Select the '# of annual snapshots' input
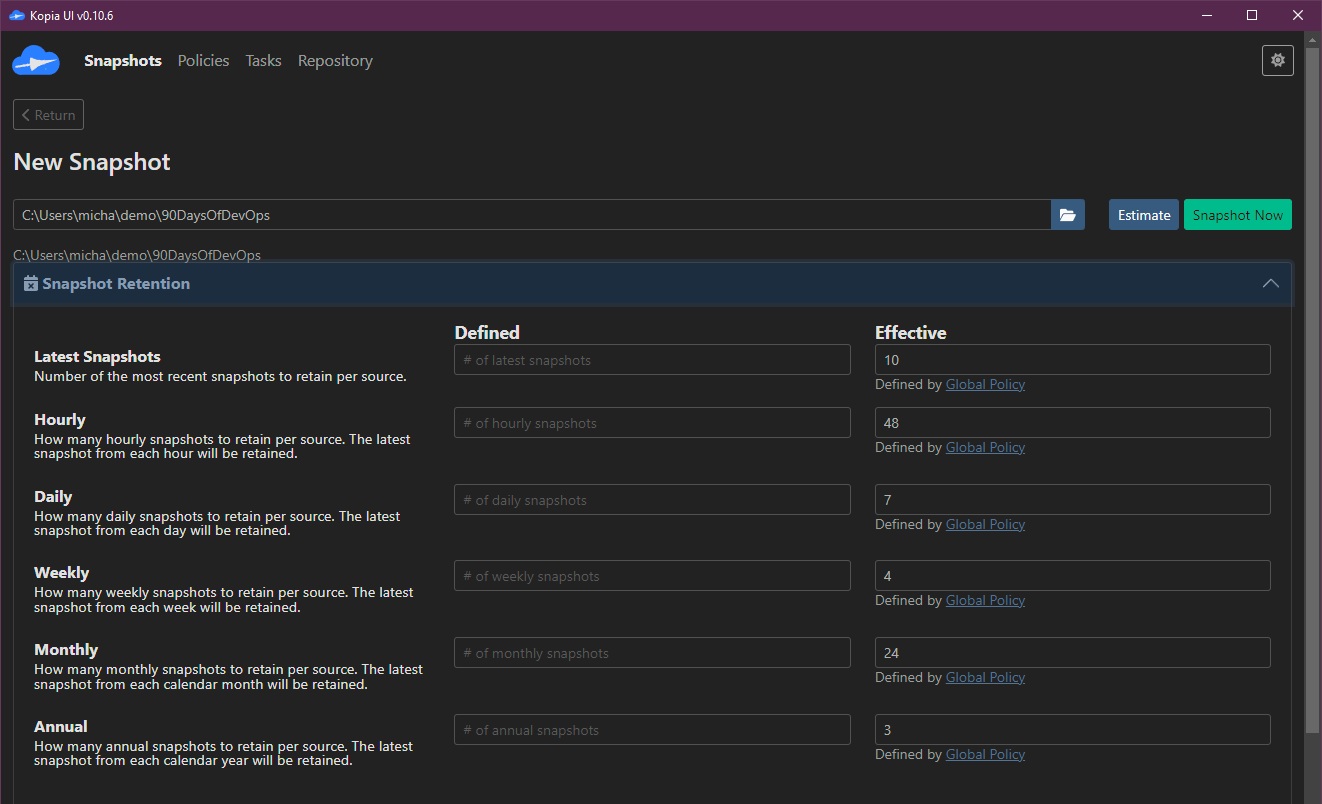The height and width of the screenshot is (804, 1322). click(652, 730)
